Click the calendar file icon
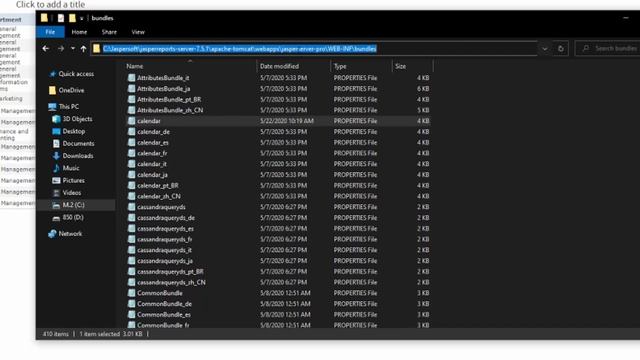640x360 pixels. click(x=131, y=121)
